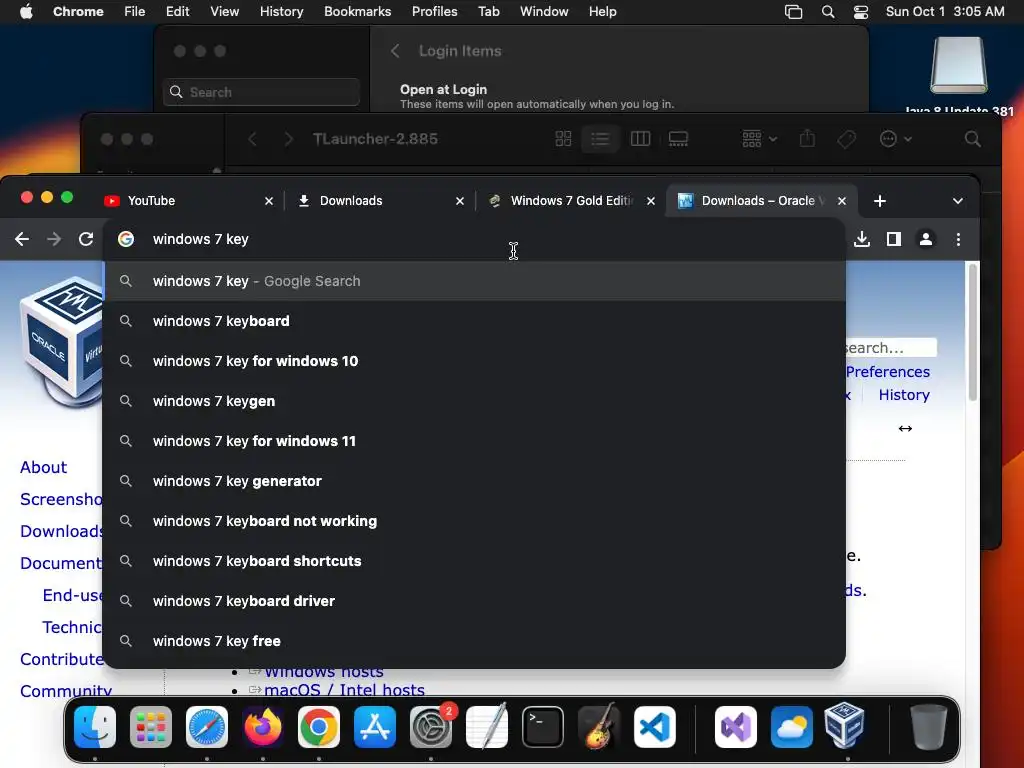Open Preferences link on VirtualBox page
Image resolution: width=1024 pixels, height=768 pixels.
[x=888, y=372]
